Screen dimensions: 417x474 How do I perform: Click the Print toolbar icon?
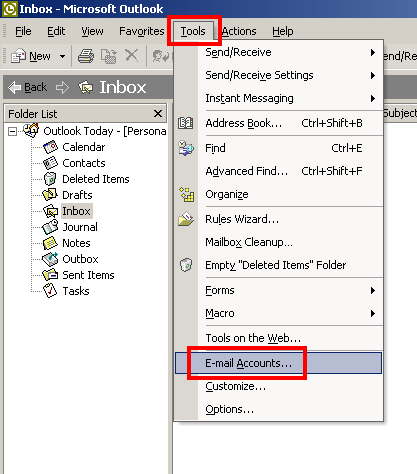[86, 56]
